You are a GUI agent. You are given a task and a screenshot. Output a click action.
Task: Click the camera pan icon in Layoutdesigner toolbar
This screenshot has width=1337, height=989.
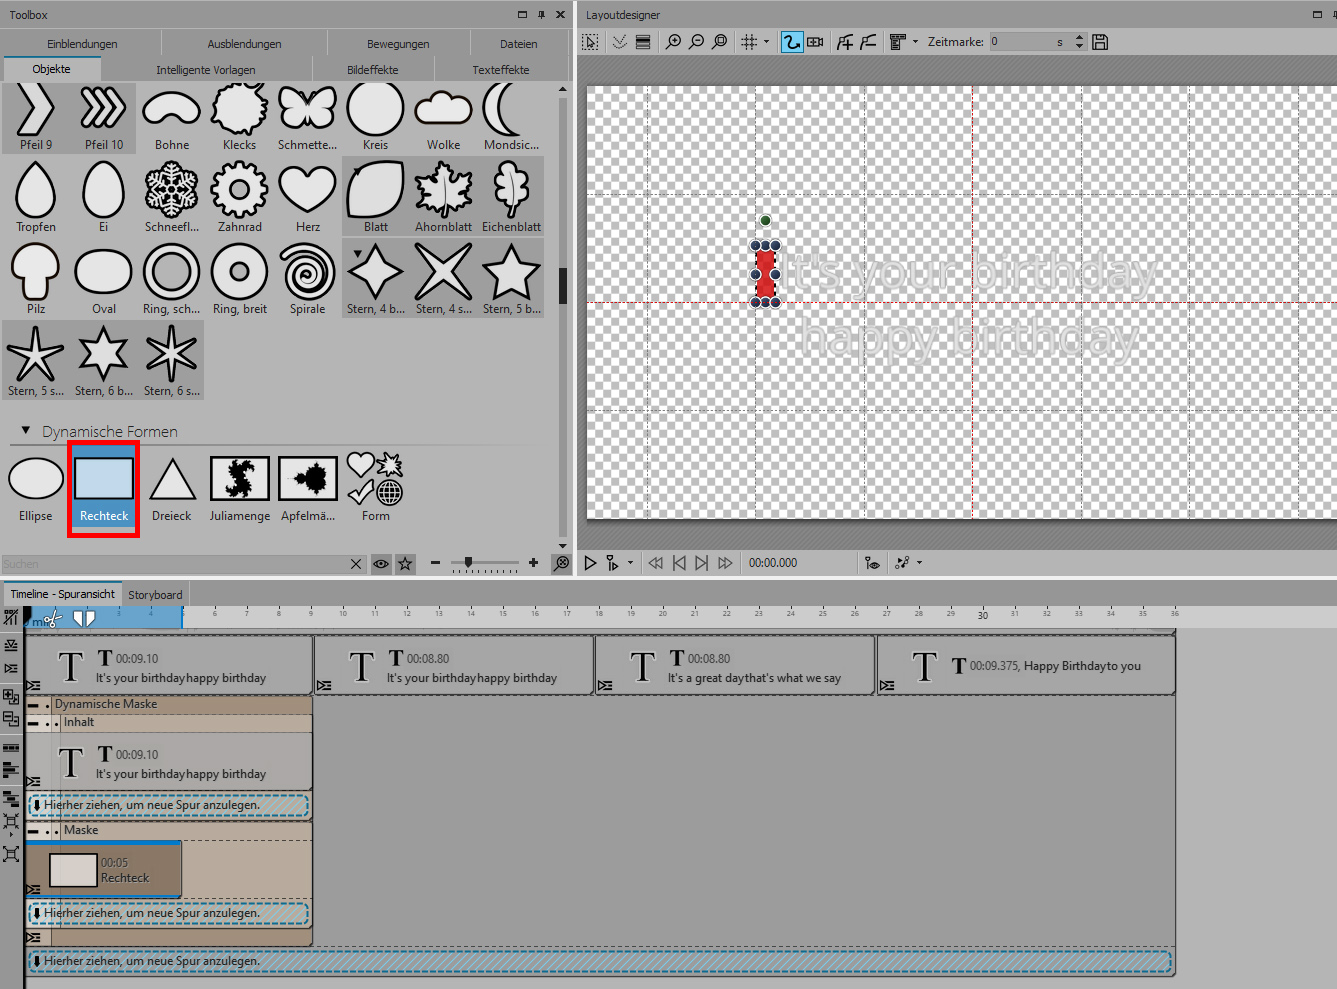(x=816, y=42)
